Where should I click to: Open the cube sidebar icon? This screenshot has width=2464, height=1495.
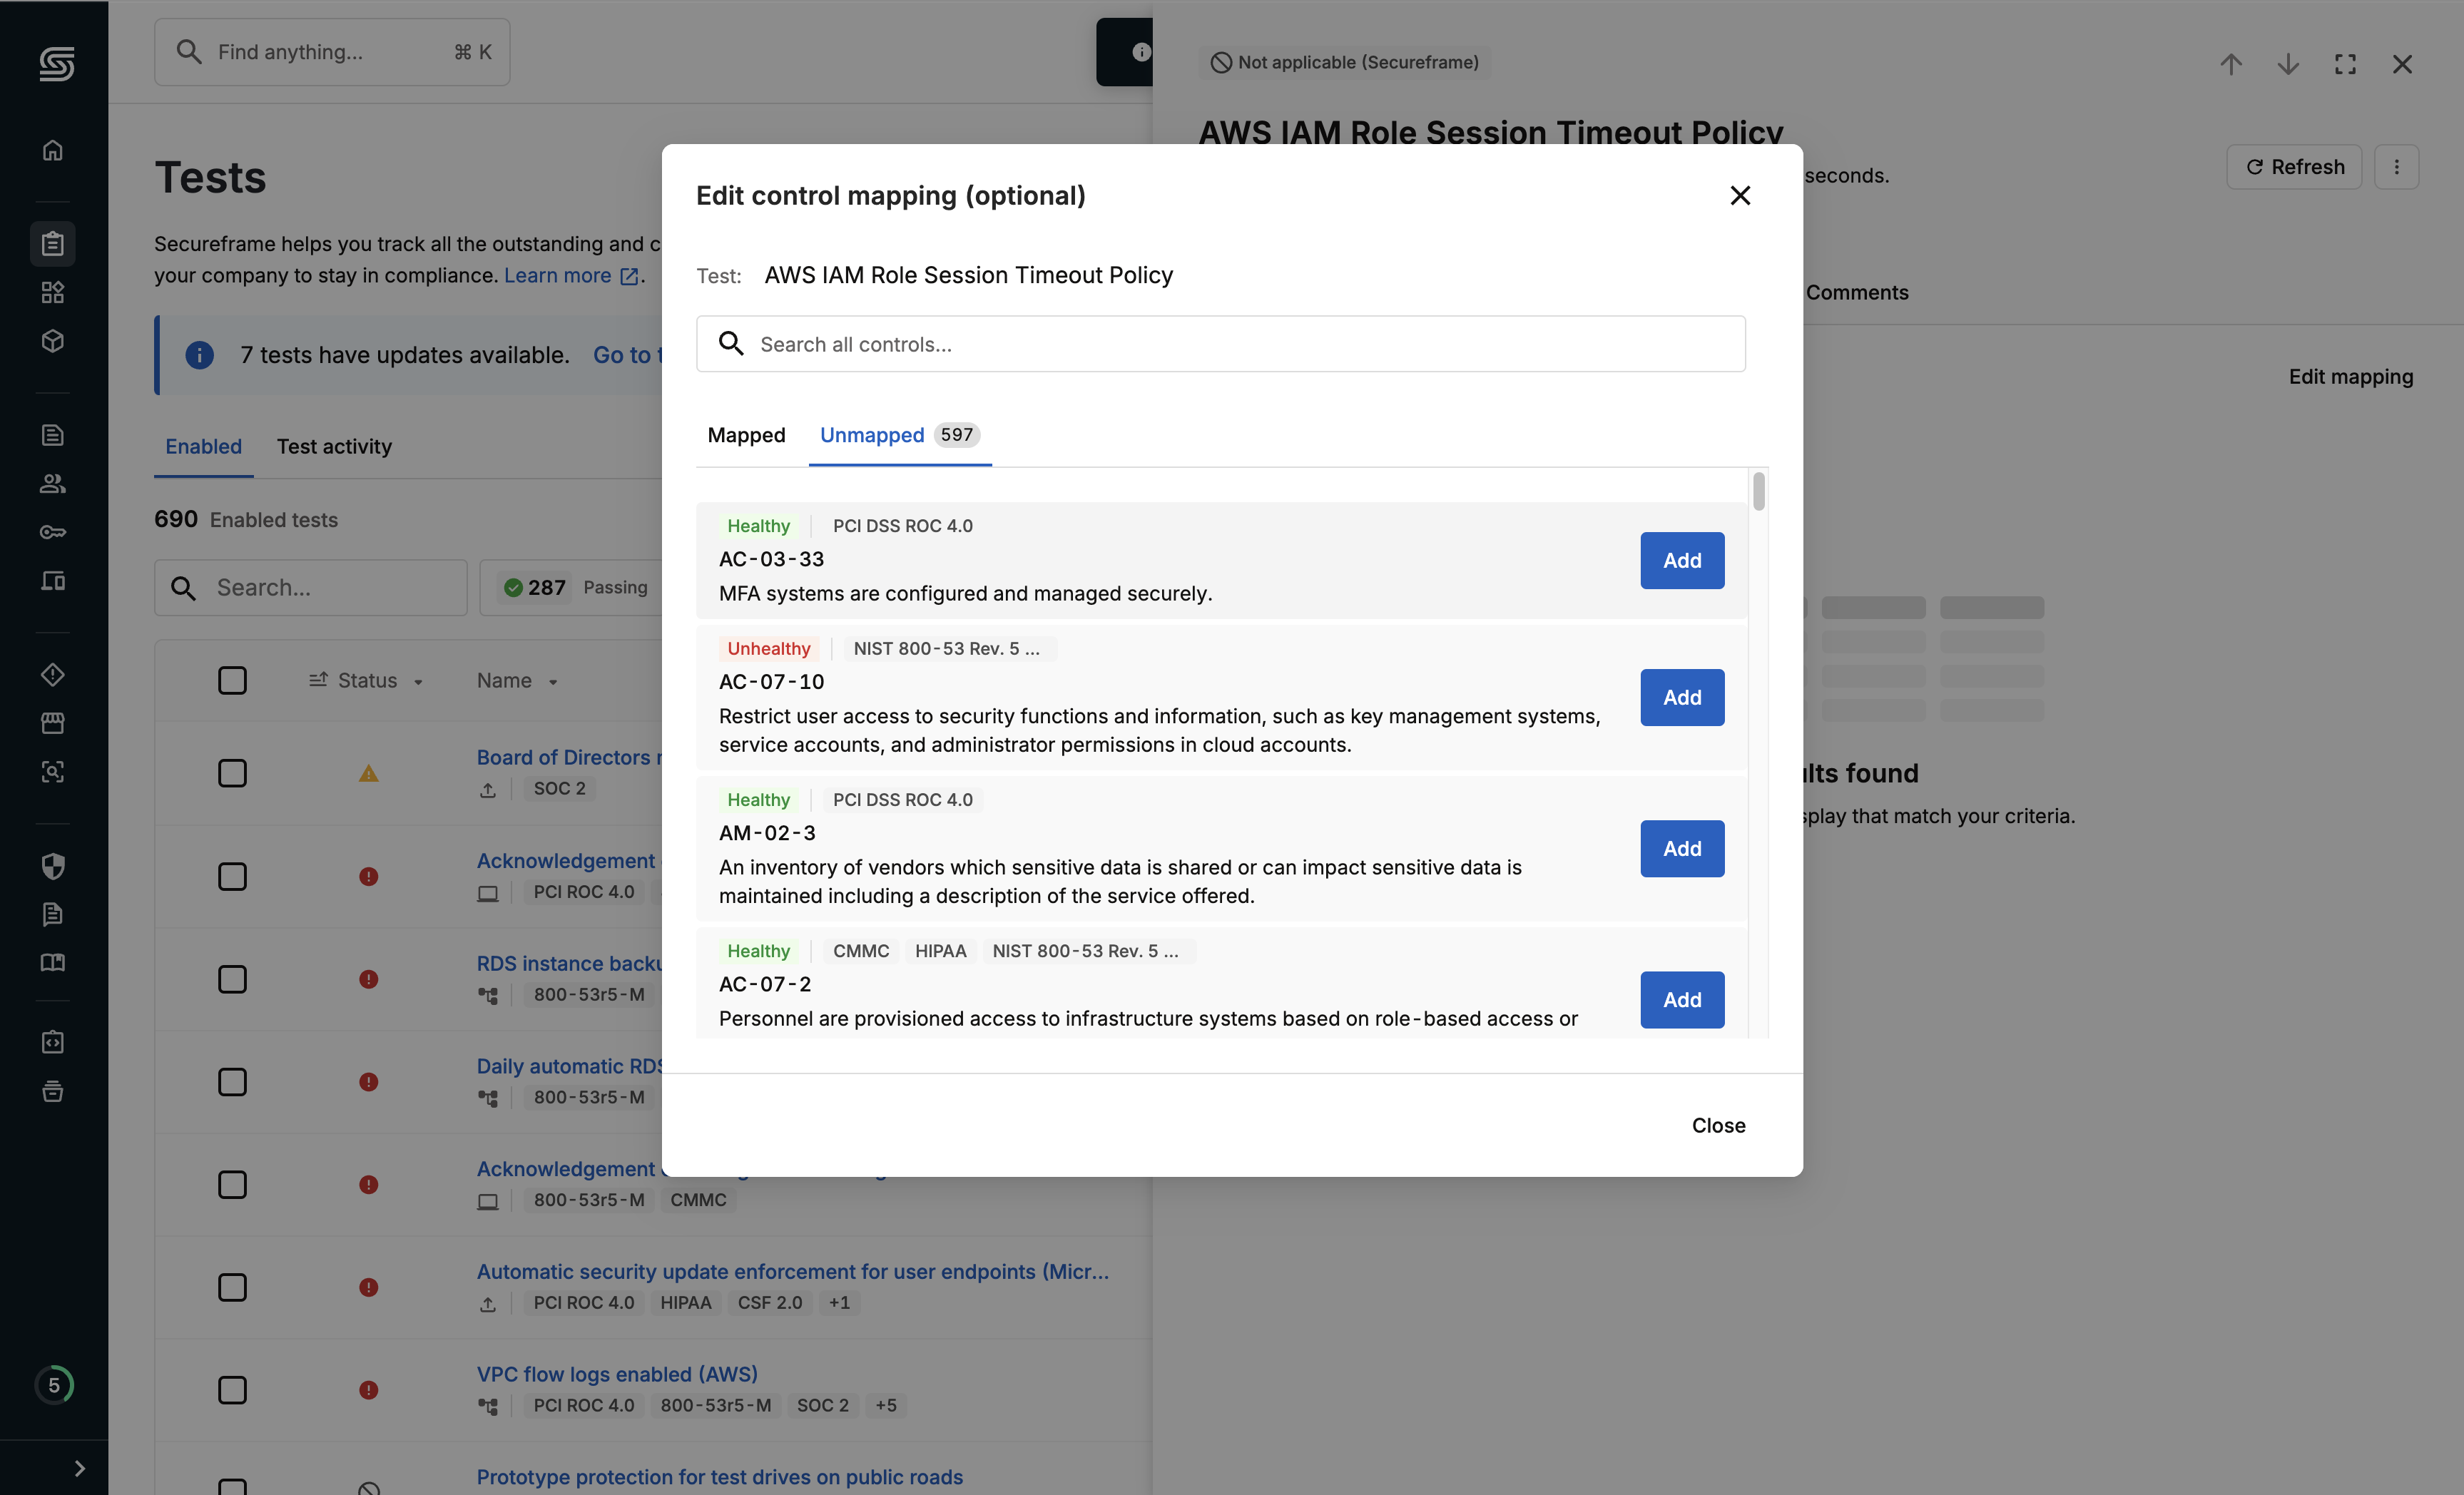(53, 341)
